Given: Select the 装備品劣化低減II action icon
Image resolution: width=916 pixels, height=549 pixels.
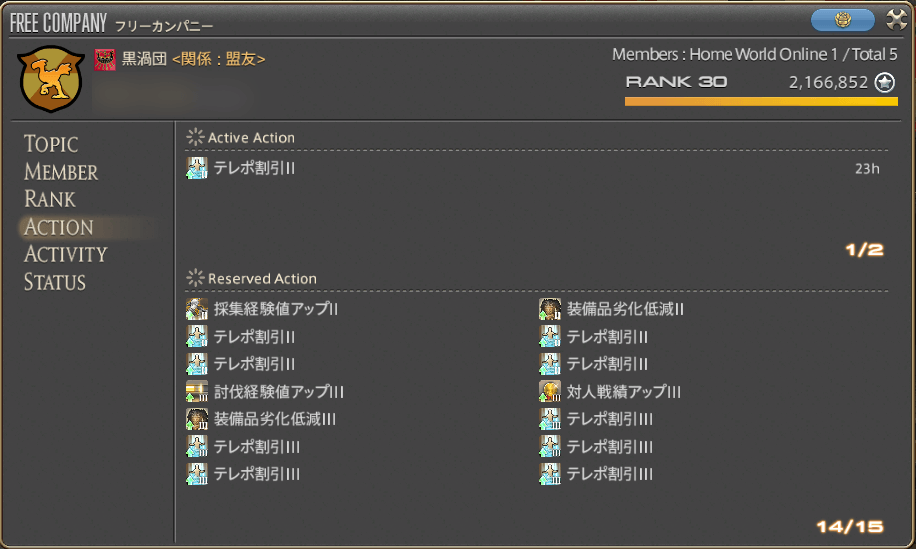Looking at the screenshot, I should (x=549, y=309).
